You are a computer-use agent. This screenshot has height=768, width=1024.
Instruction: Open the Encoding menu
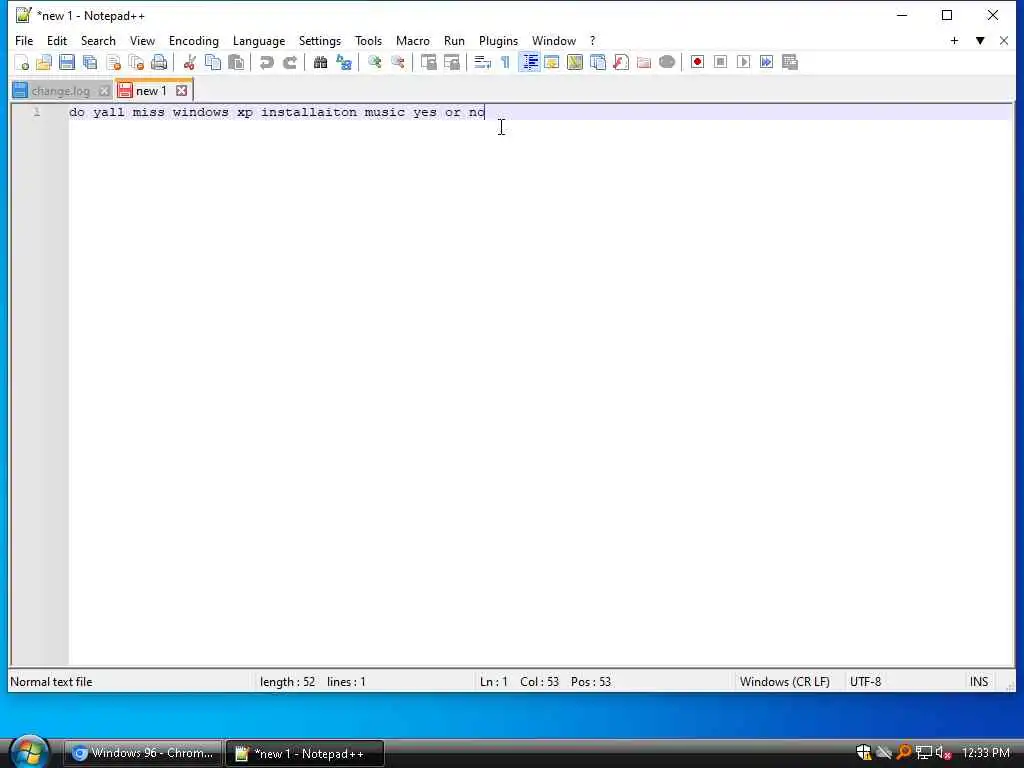tap(194, 40)
